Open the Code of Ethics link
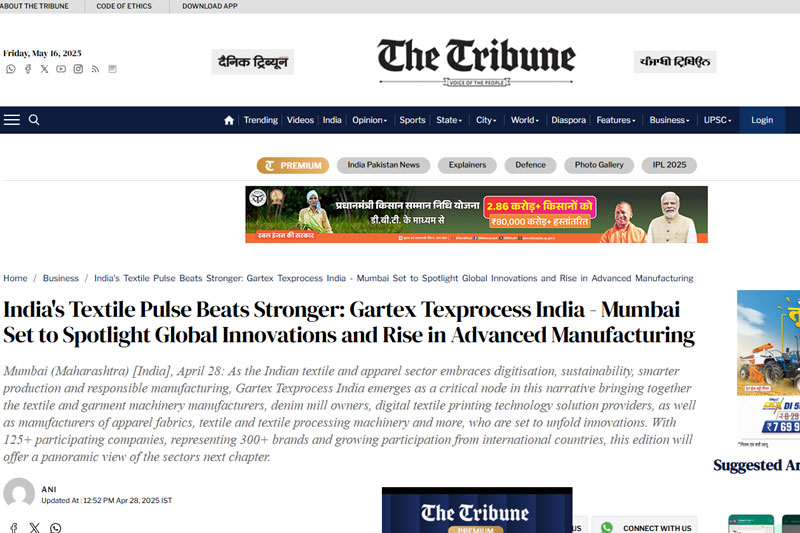This screenshot has width=800, height=533. (124, 6)
